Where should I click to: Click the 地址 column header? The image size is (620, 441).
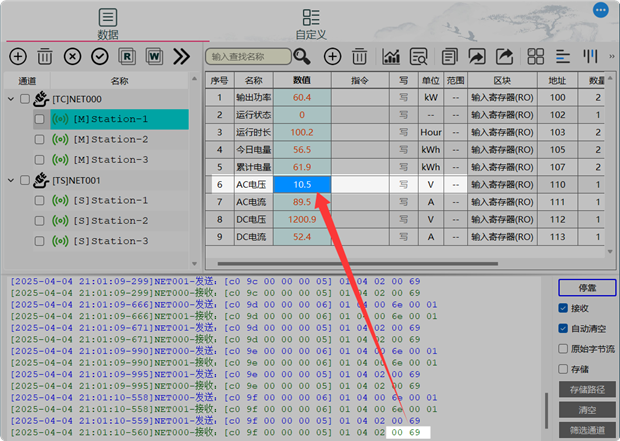(x=558, y=80)
